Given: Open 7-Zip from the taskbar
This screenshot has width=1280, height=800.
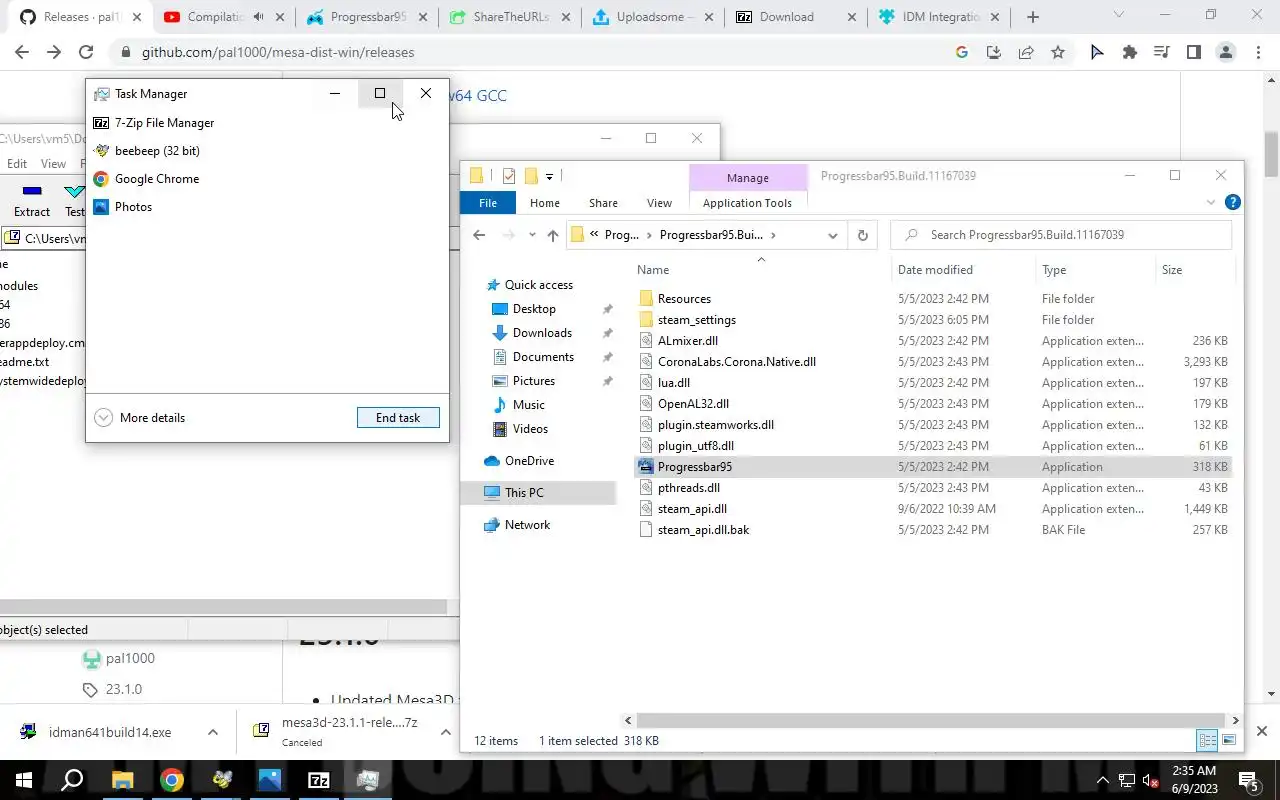Looking at the screenshot, I should pyautogui.click(x=319, y=780).
